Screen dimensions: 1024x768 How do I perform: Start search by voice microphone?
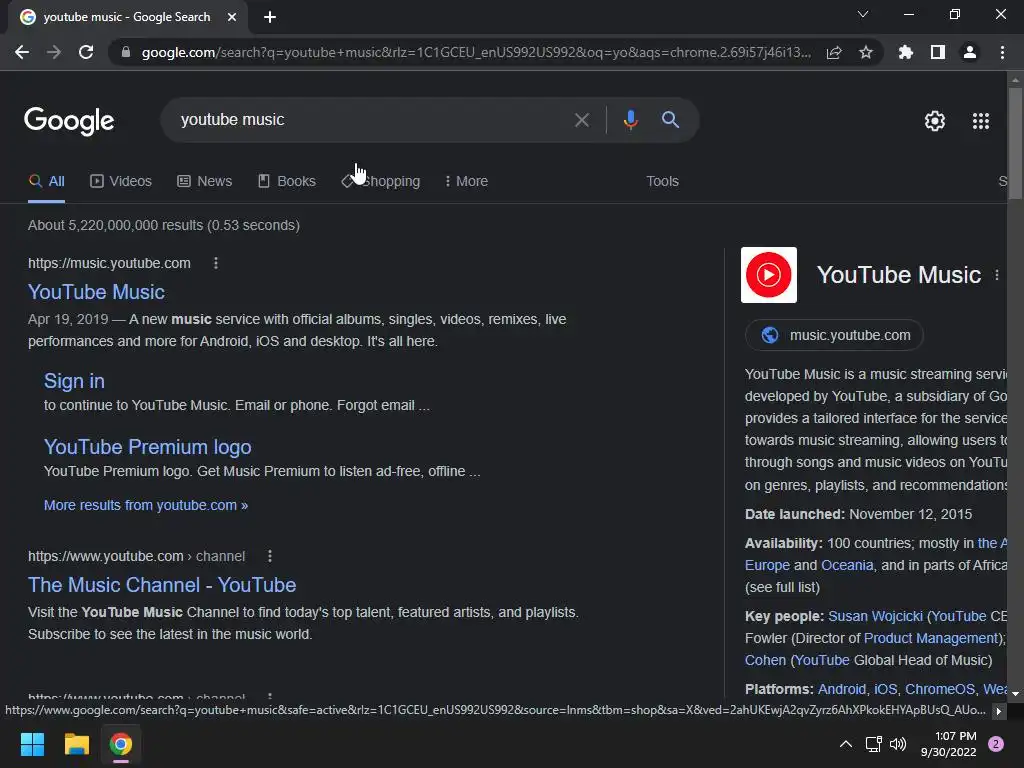(x=630, y=120)
